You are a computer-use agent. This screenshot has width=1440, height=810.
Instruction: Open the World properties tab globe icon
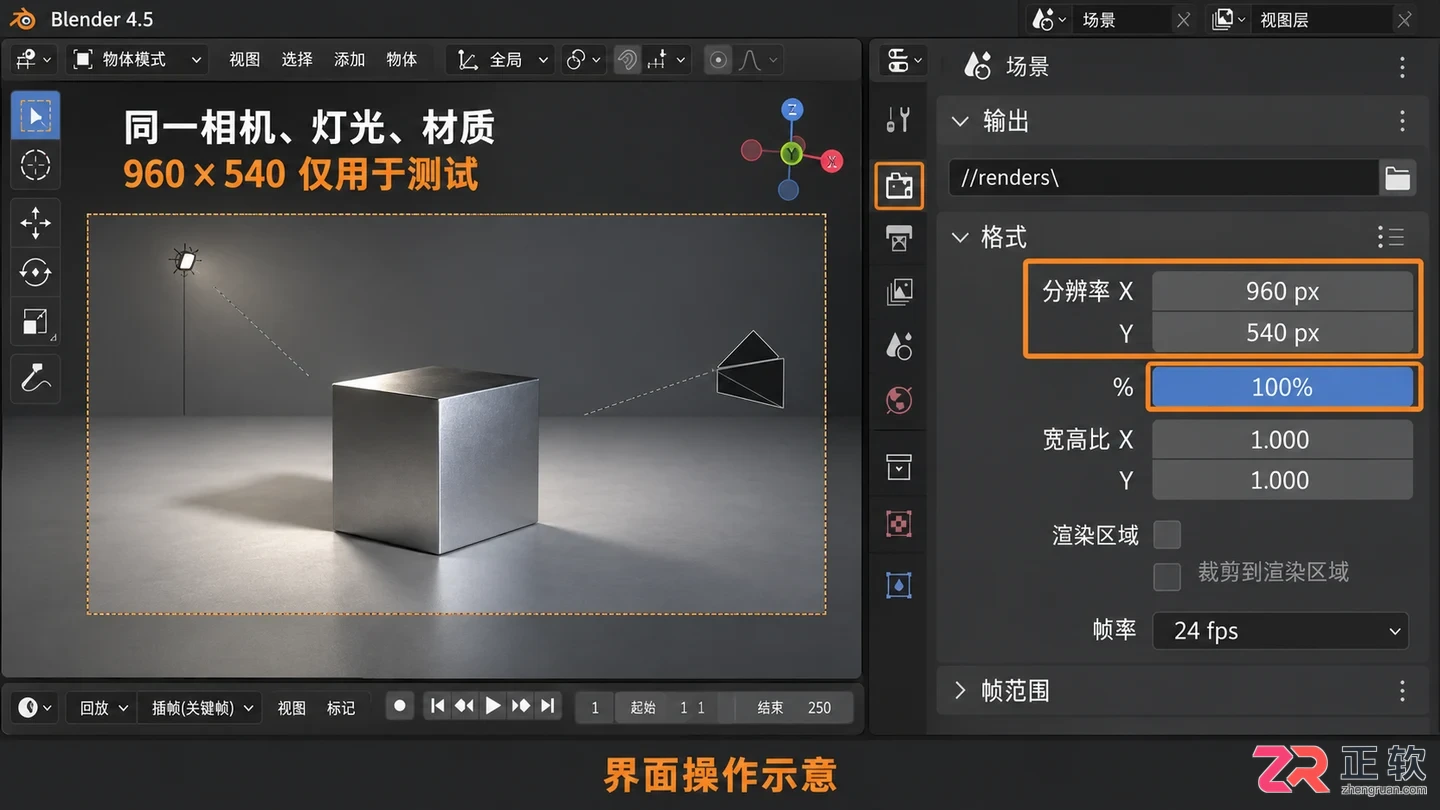(898, 401)
